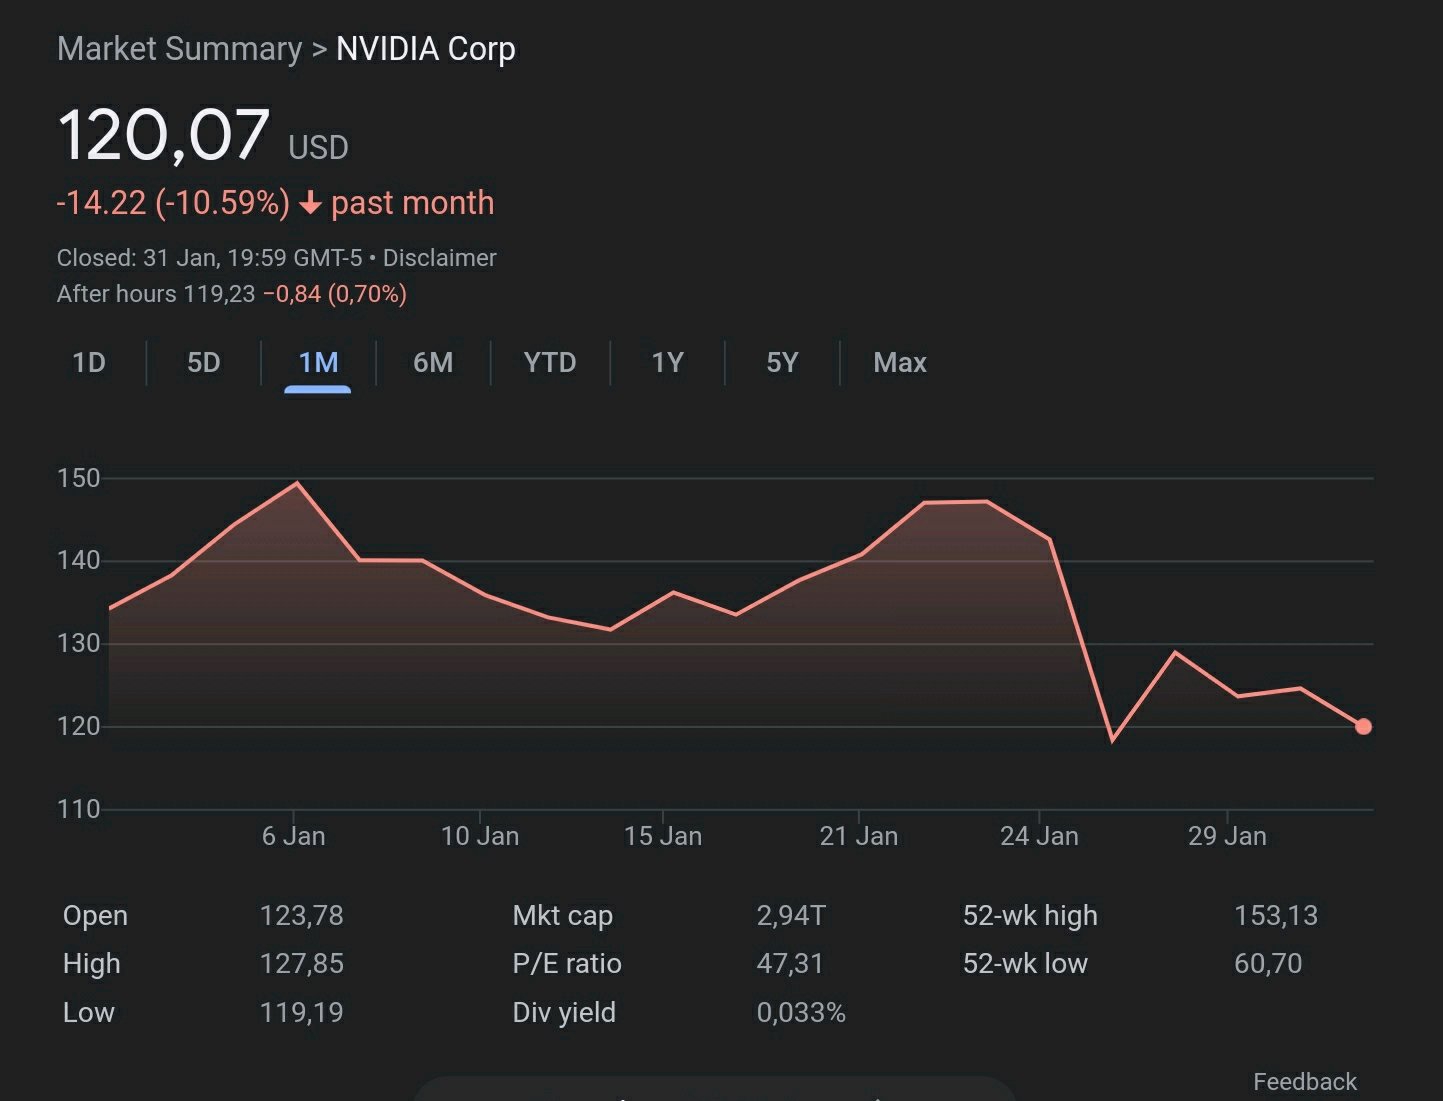
Task: Show the Max range chart
Action: (900, 362)
